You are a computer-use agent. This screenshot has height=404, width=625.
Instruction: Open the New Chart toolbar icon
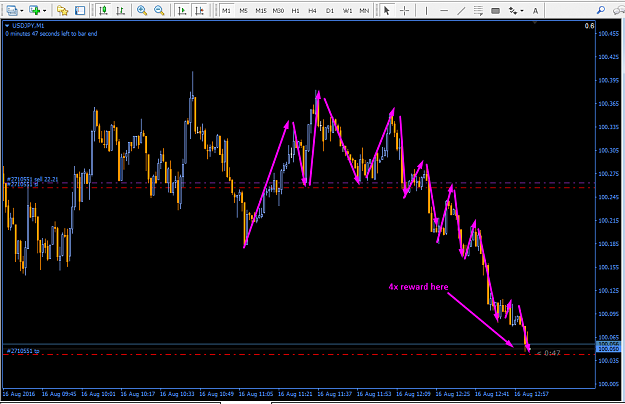coord(12,10)
